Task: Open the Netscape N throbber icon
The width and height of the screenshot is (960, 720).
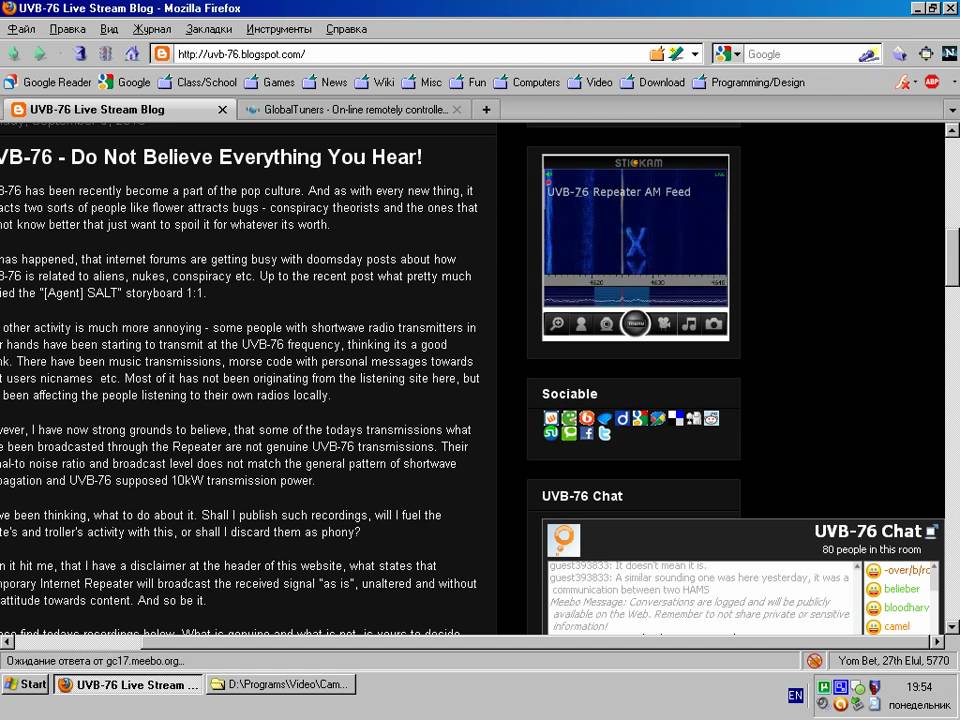Action: tap(949, 53)
